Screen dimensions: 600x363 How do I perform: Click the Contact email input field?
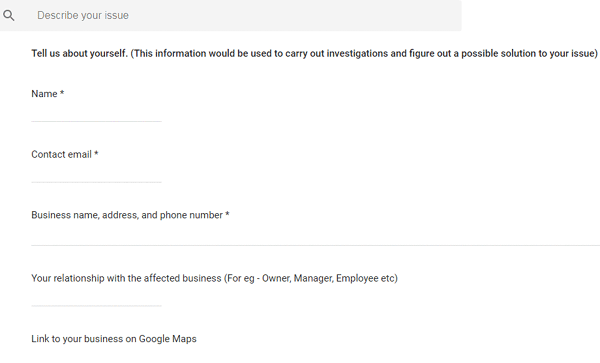click(96, 175)
